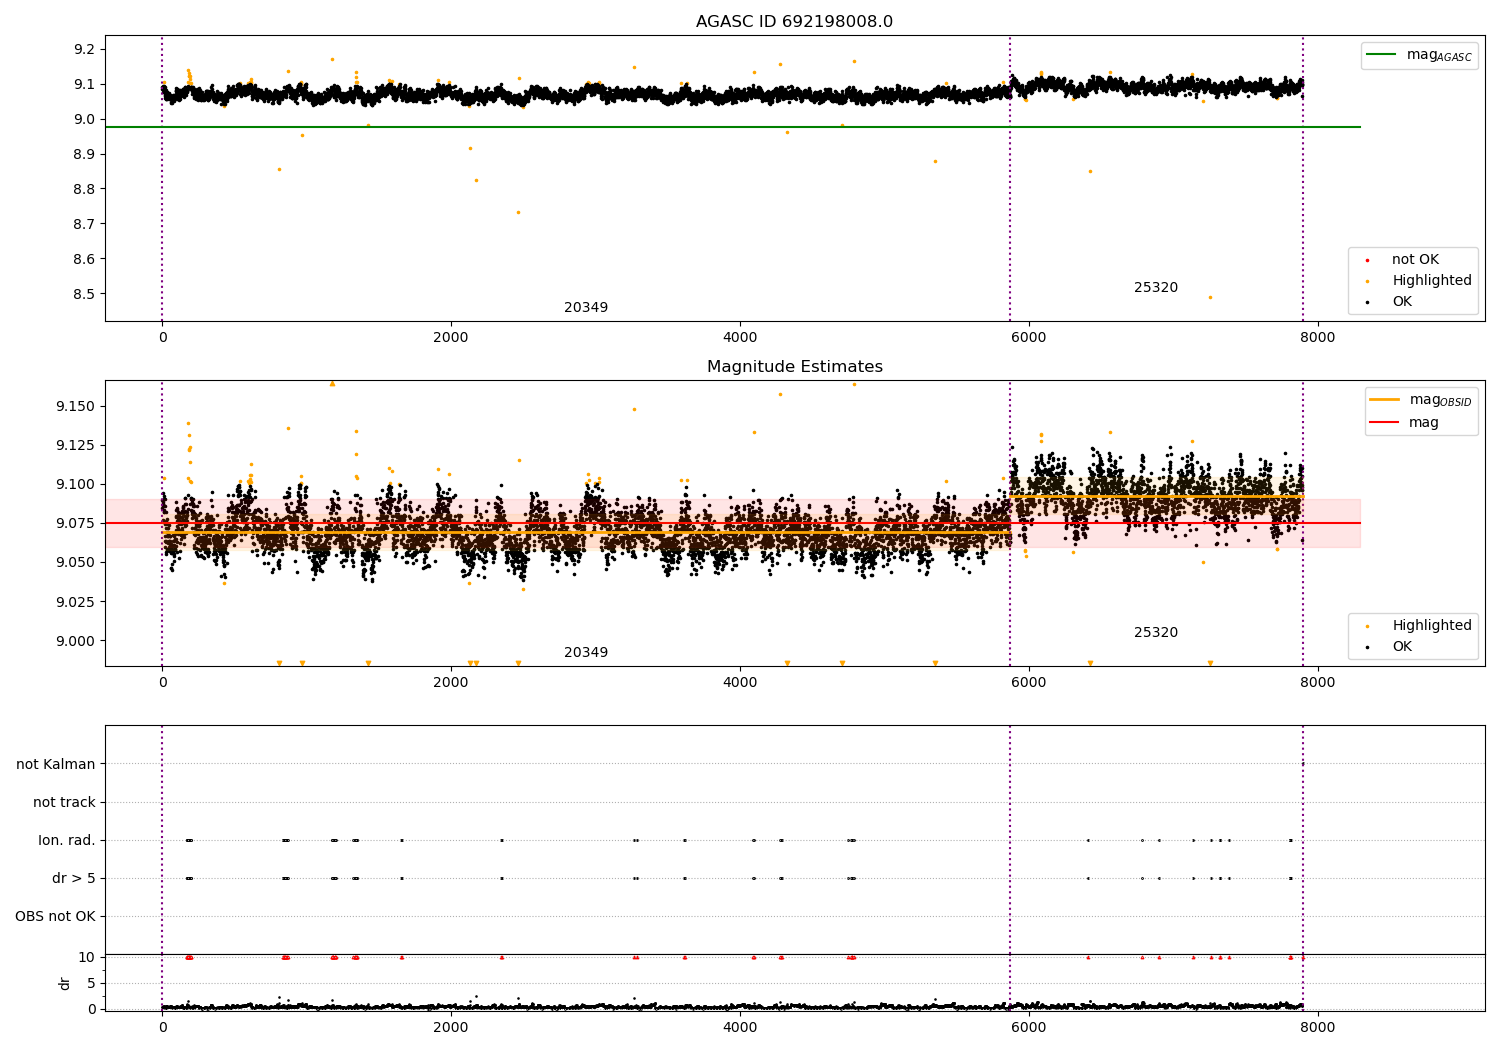Screen dimensions: 1500x1050
Task: Select the red mag legend entry in middle panel
Action: (x=1404, y=423)
